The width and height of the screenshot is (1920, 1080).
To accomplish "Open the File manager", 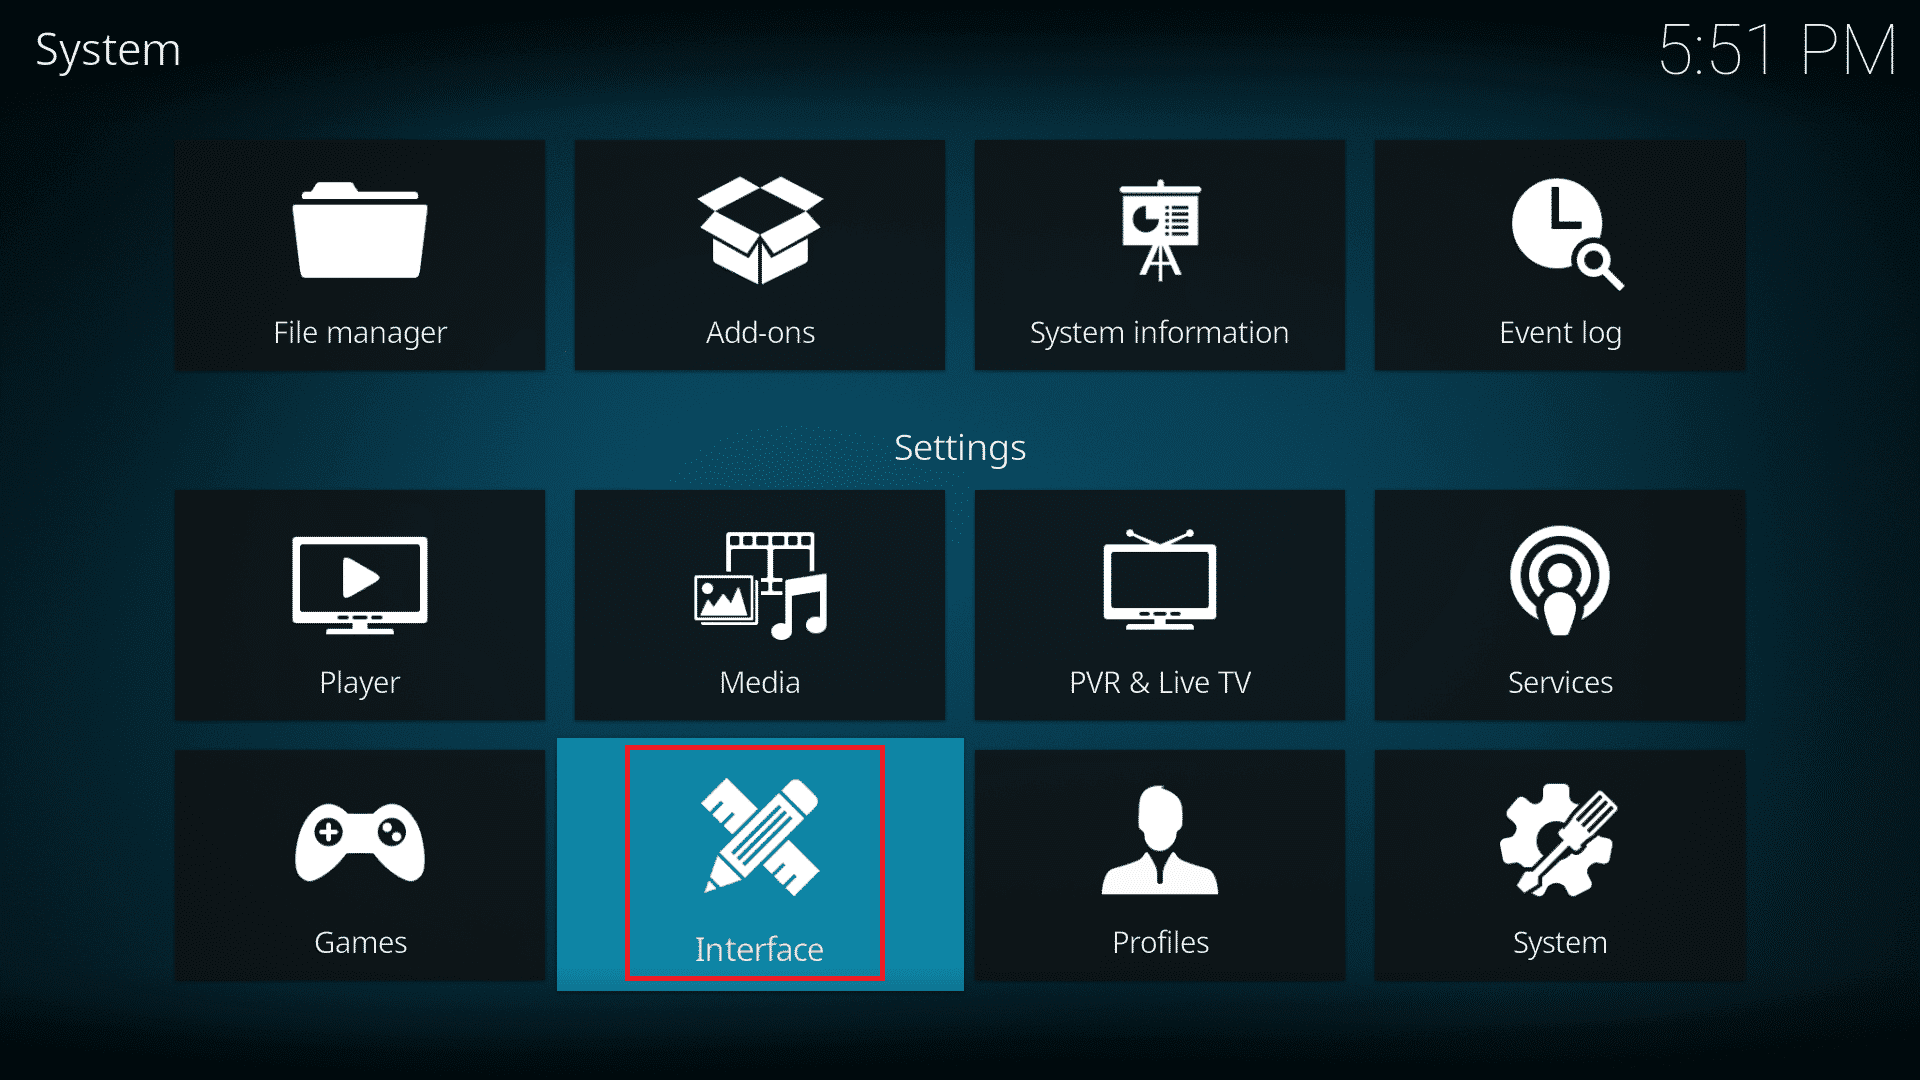I will click(360, 253).
